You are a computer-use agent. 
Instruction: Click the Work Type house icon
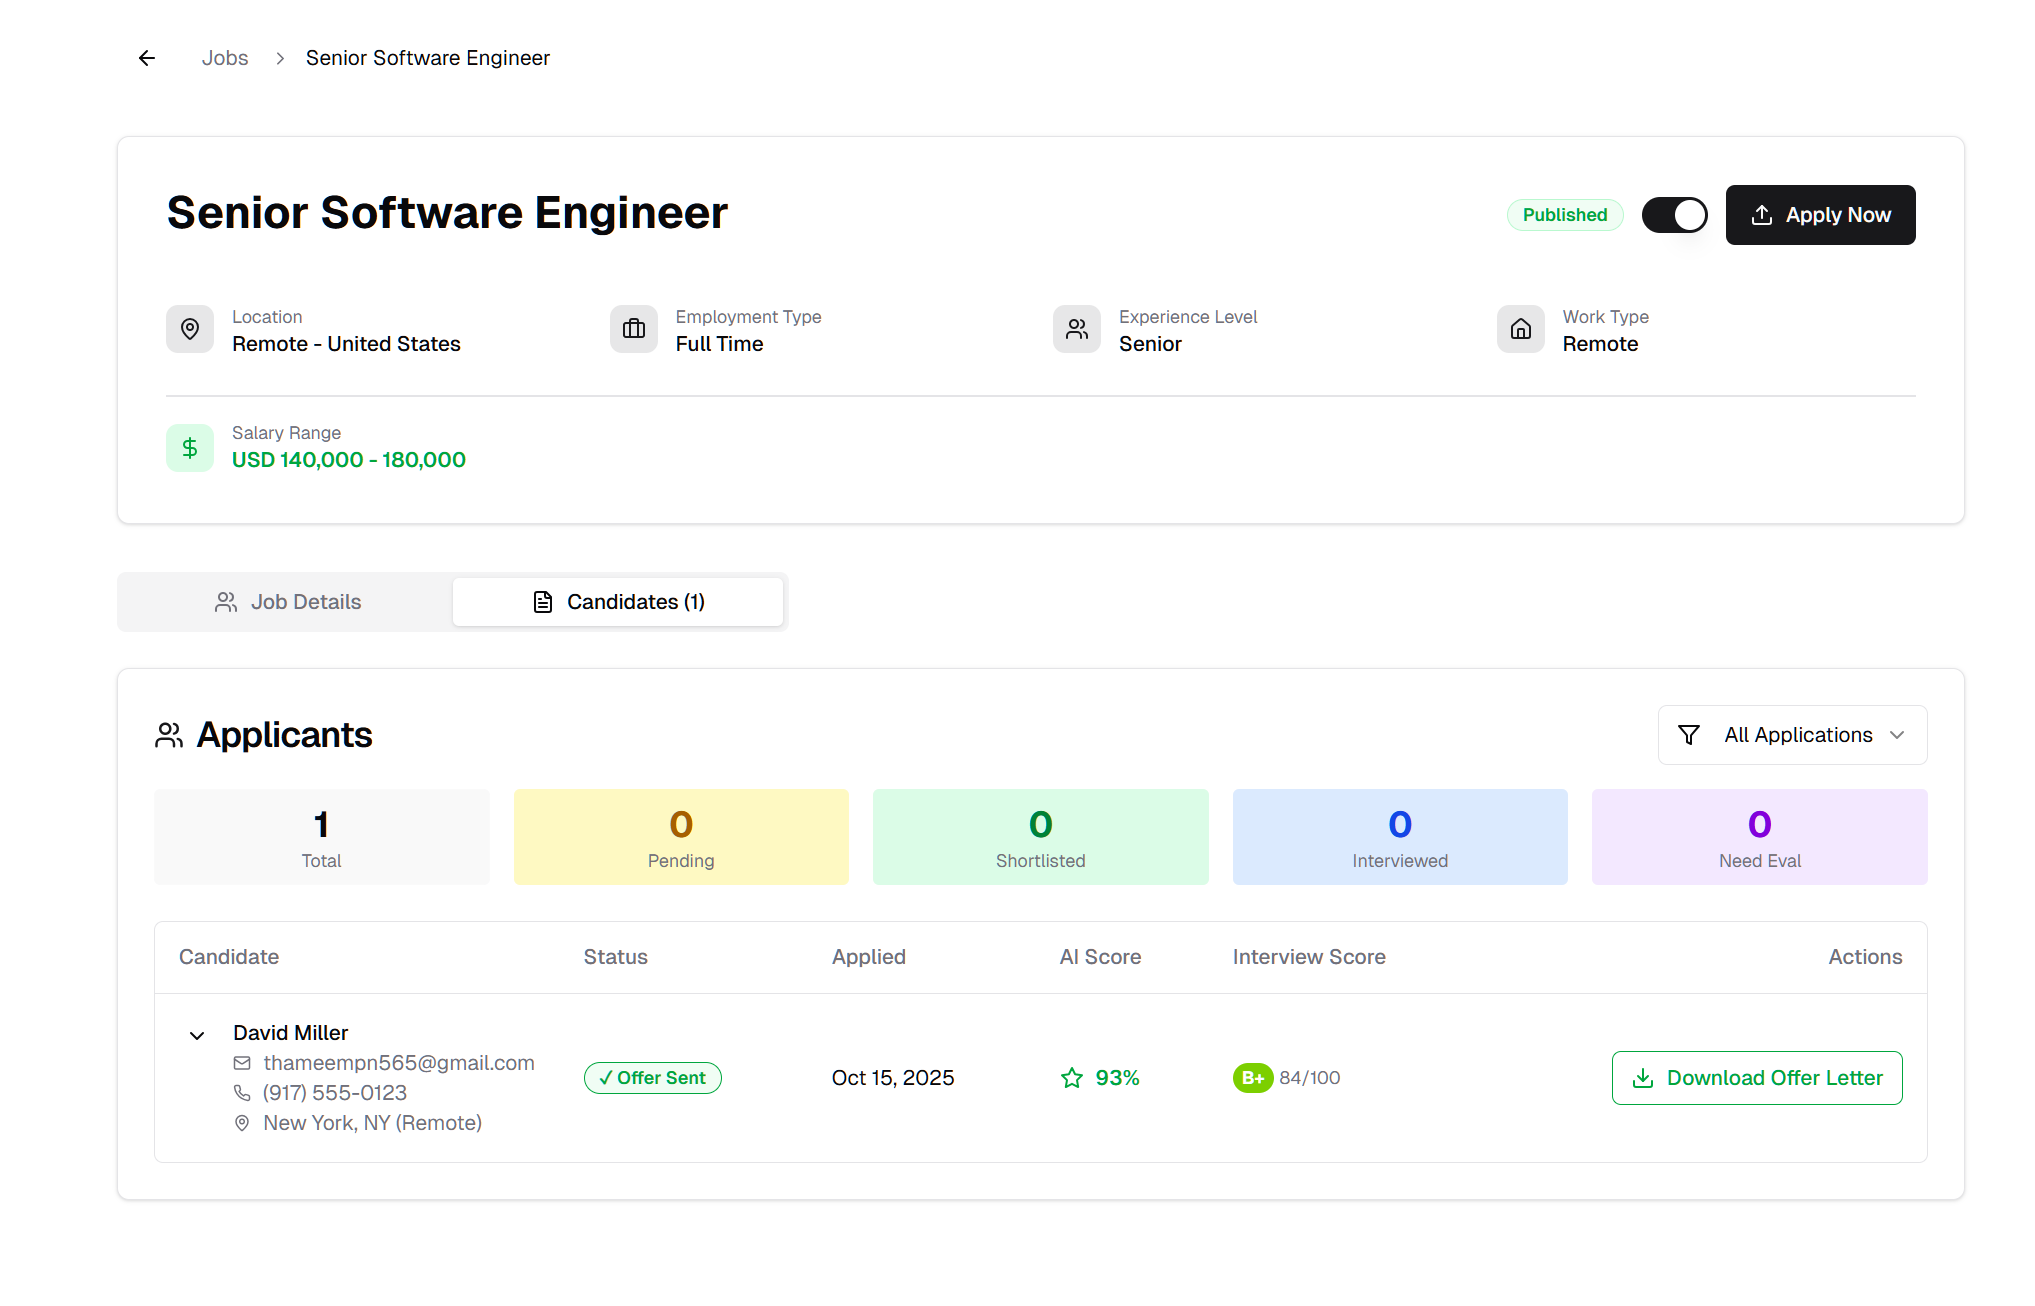pyautogui.click(x=1520, y=329)
